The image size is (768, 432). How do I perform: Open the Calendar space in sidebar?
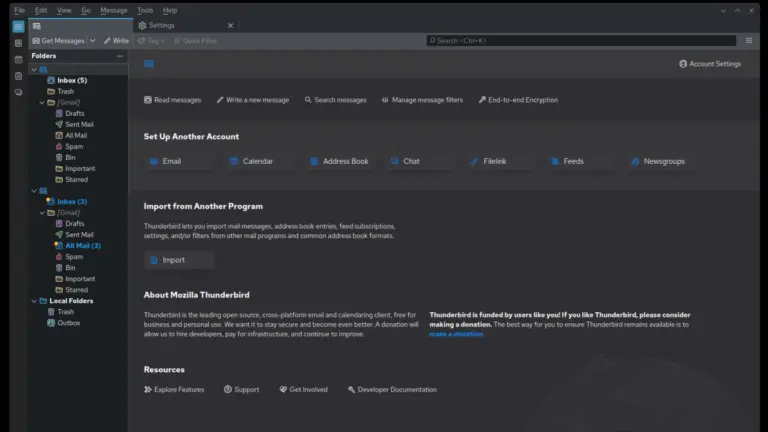[18, 60]
